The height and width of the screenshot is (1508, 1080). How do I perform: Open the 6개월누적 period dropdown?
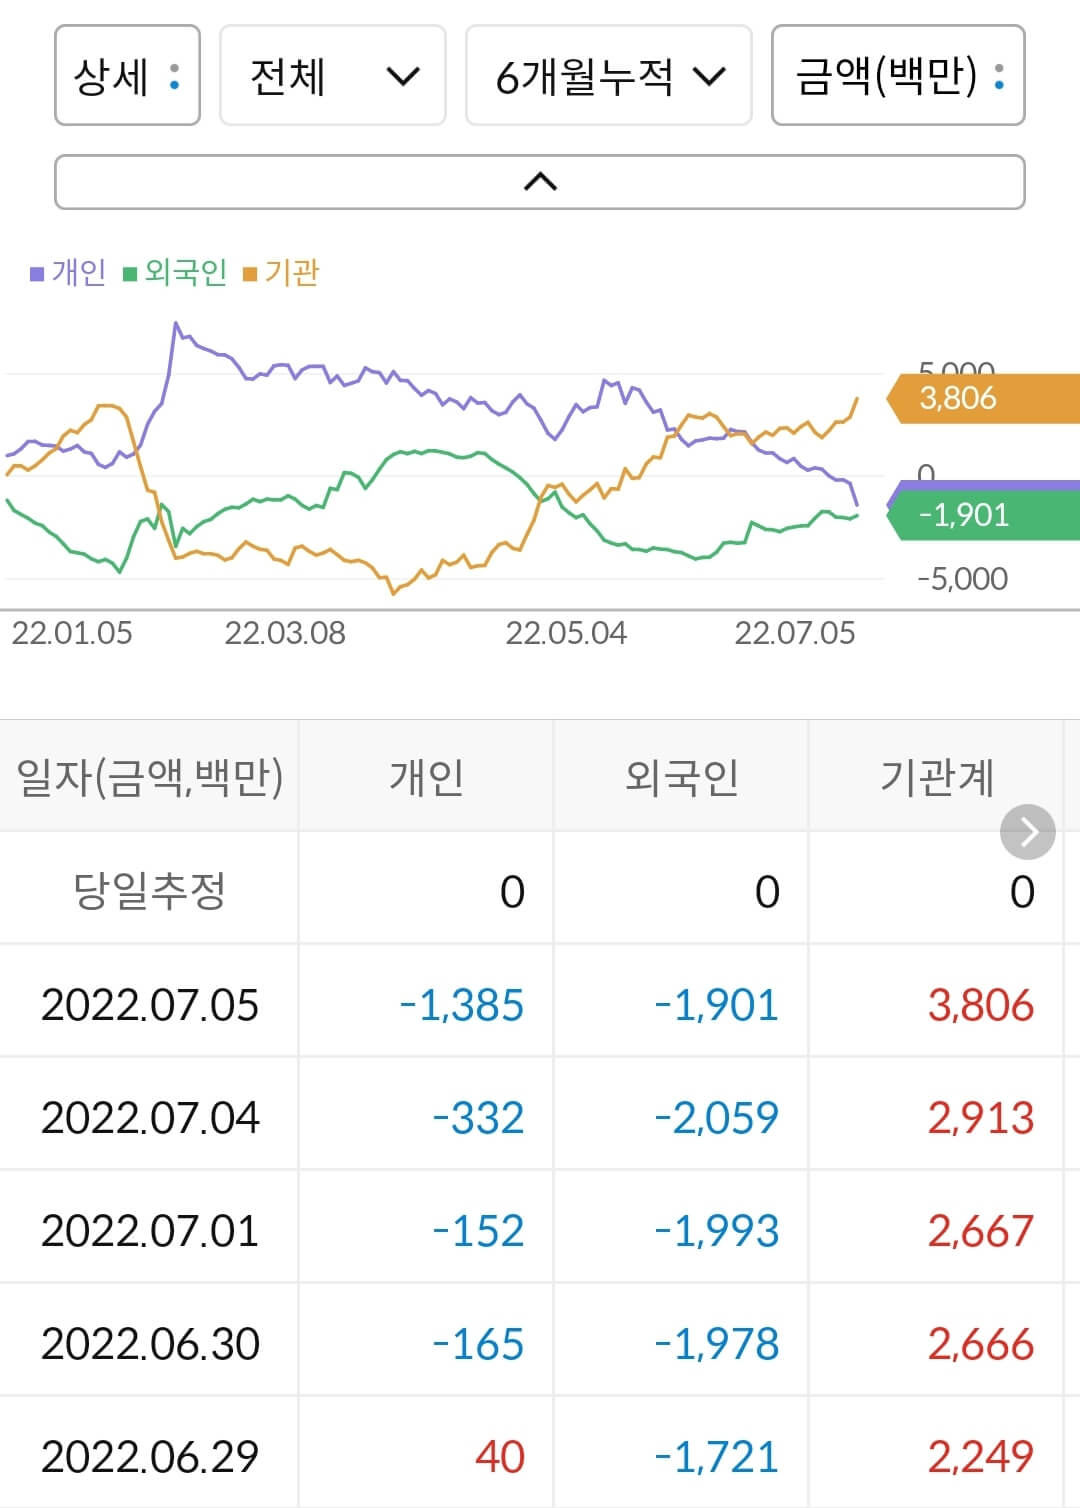611,78
